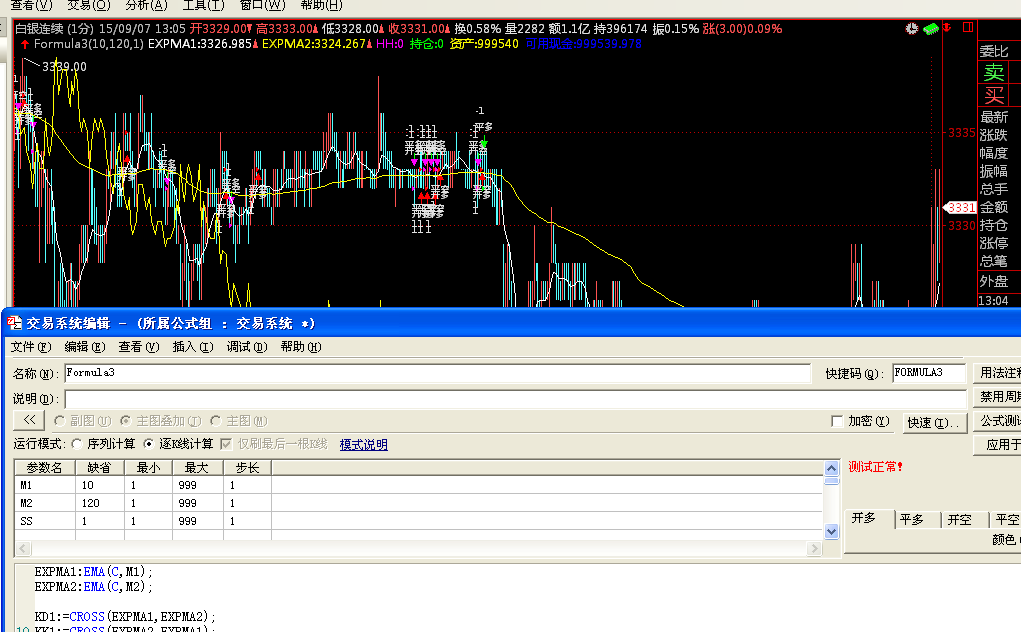Select the 副图 radio option
The width and height of the screenshot is (1021, 632).
coord(59,421)
